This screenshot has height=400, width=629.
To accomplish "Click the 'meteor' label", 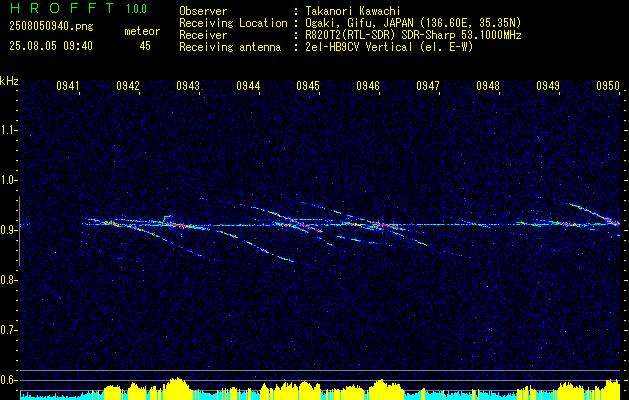I will [142, 32].
